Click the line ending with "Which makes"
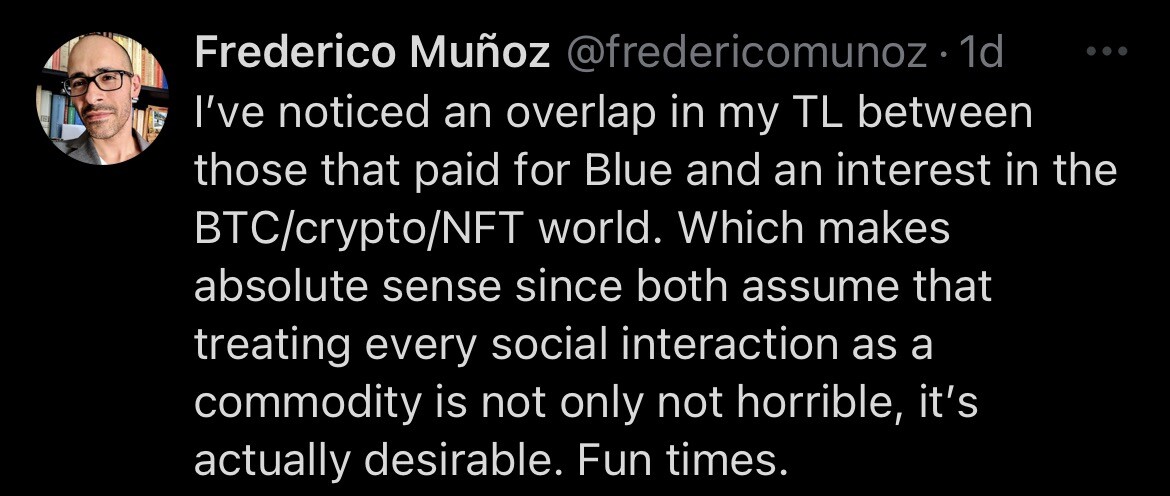The height and width of the screenshot is (496, 1170). [570, 229]
